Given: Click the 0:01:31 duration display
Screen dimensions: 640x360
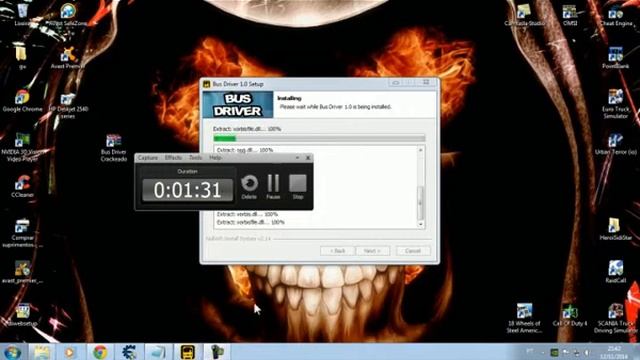Looking at the screenshot, I should 188,190.
